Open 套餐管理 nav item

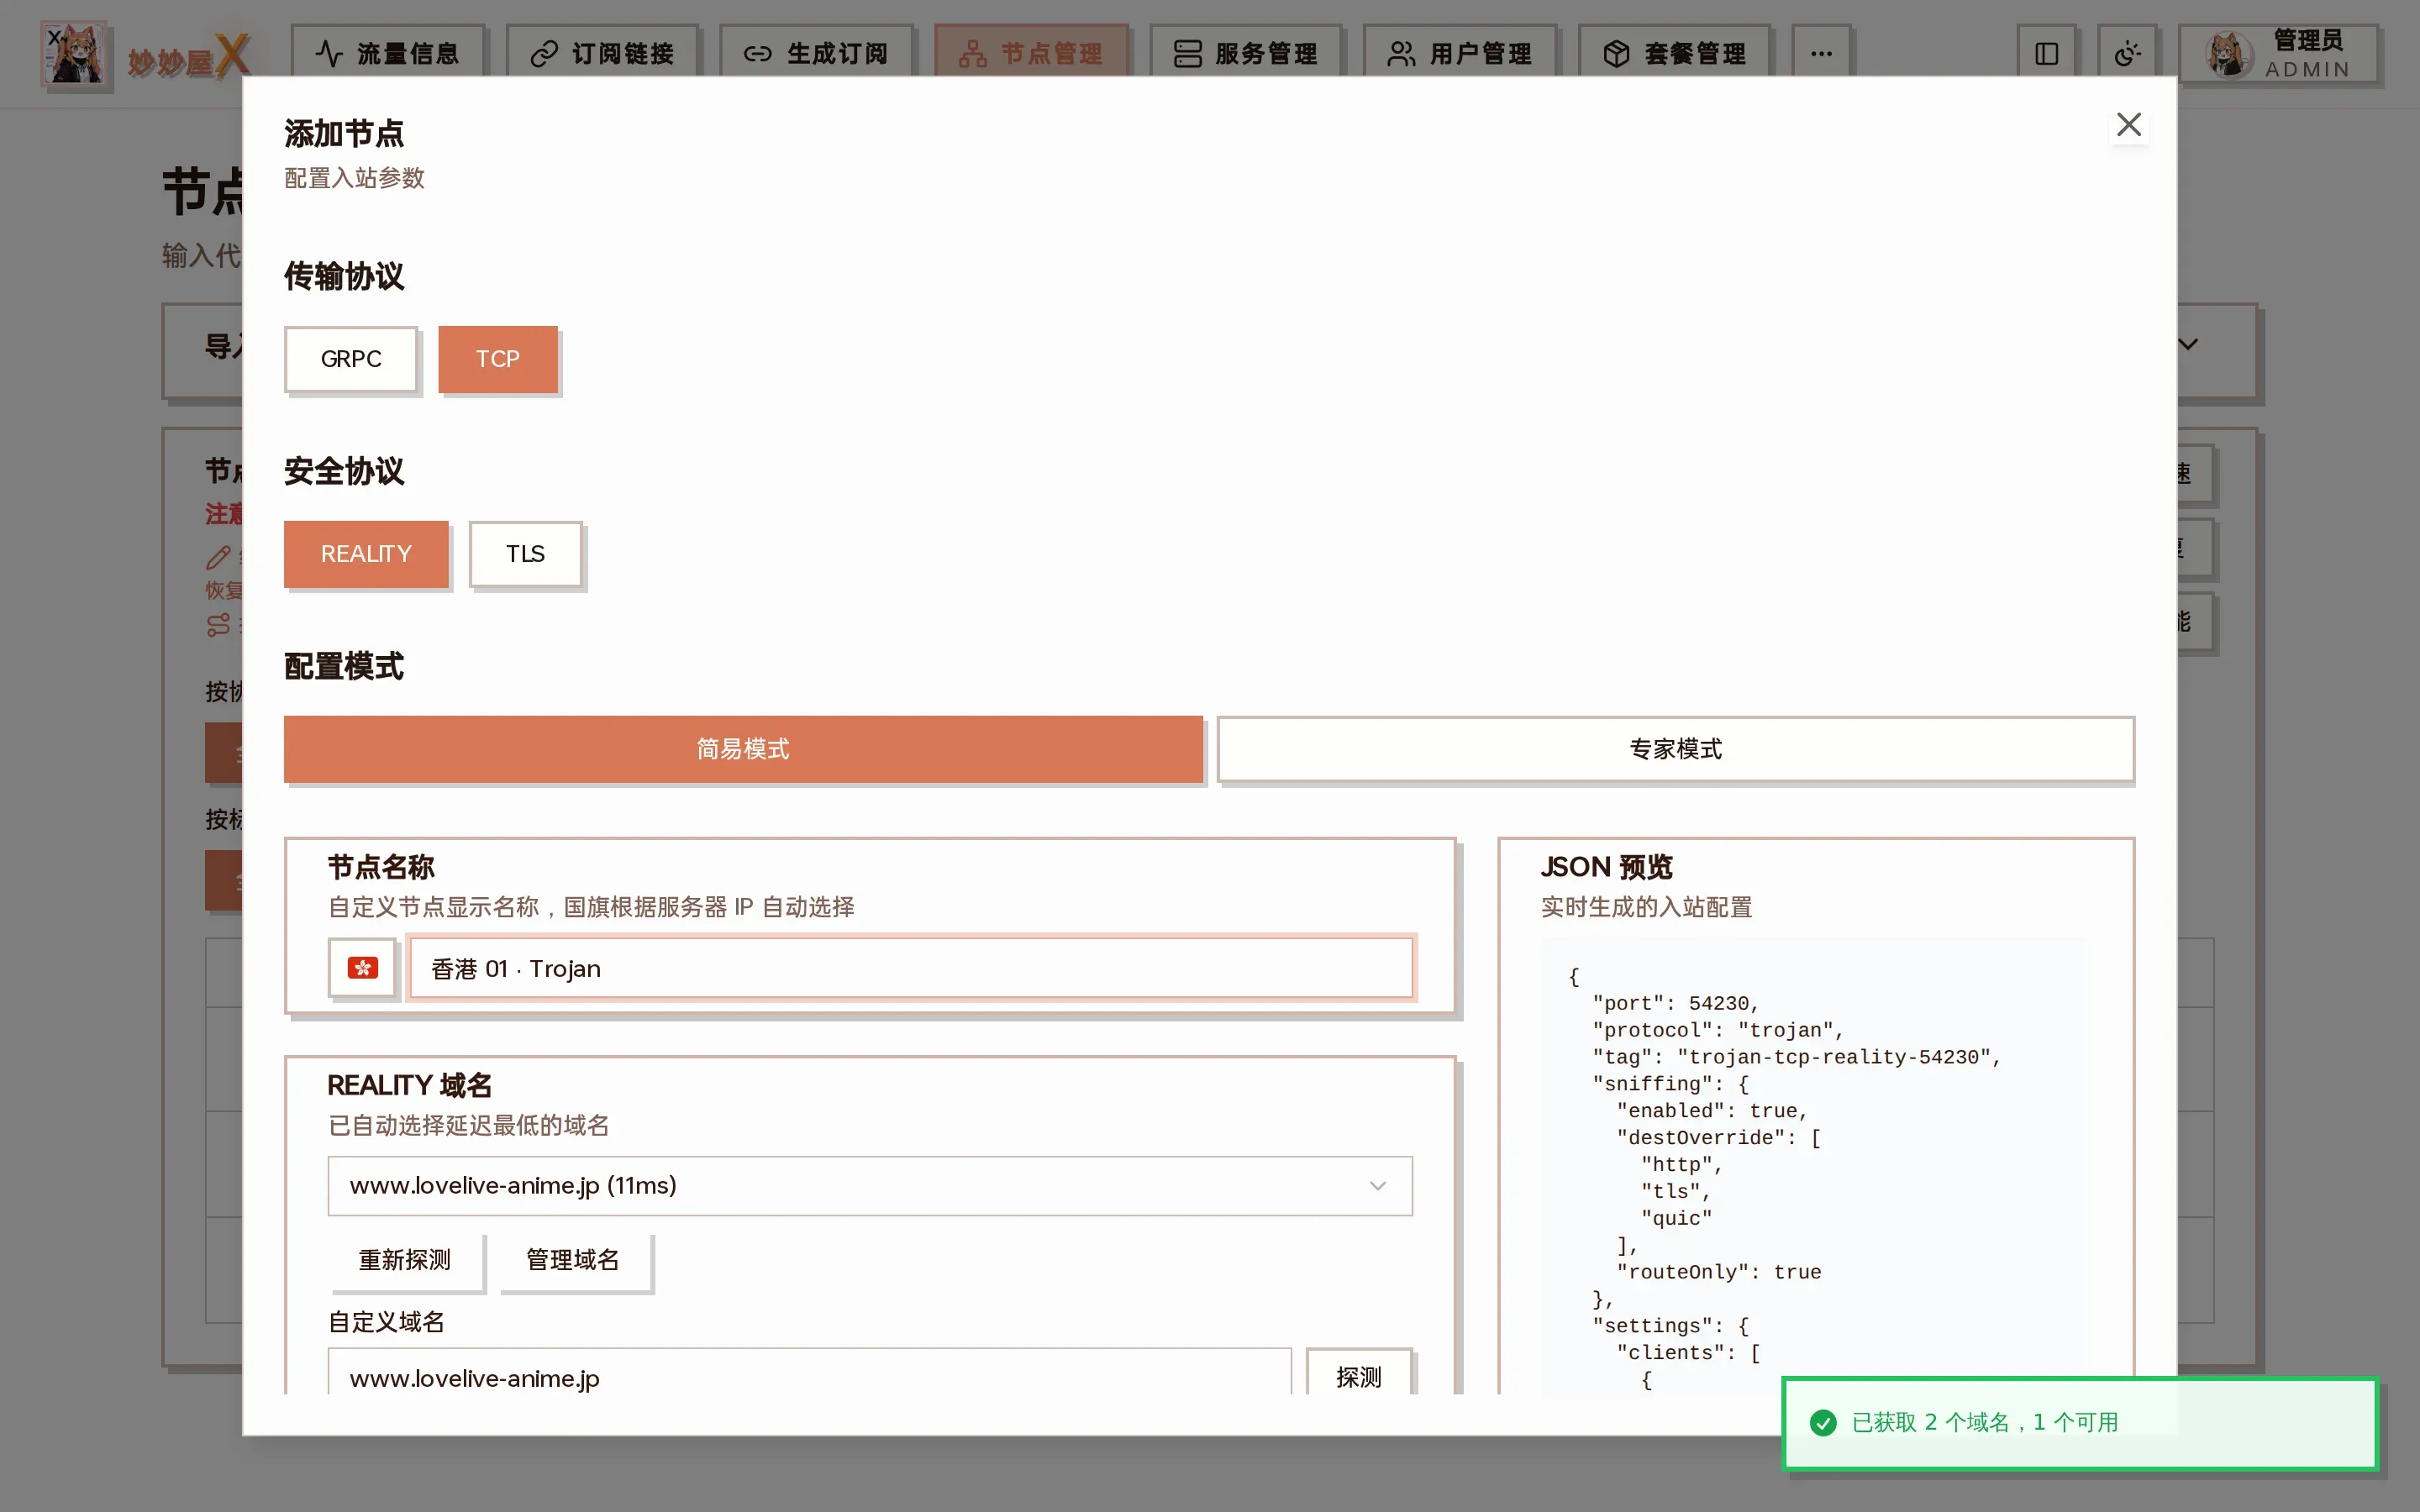(x=1675, y=53)
